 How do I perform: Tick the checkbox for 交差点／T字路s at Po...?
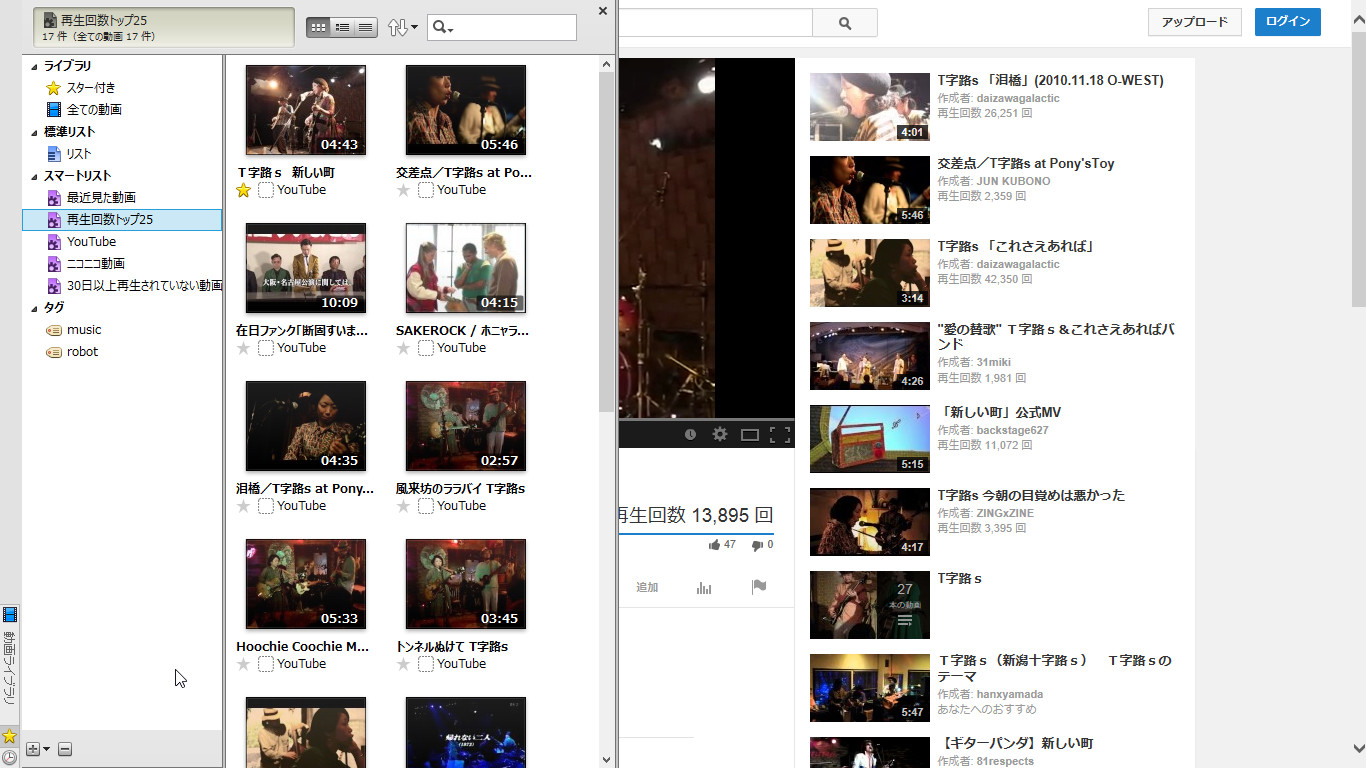tap(426, 190)
